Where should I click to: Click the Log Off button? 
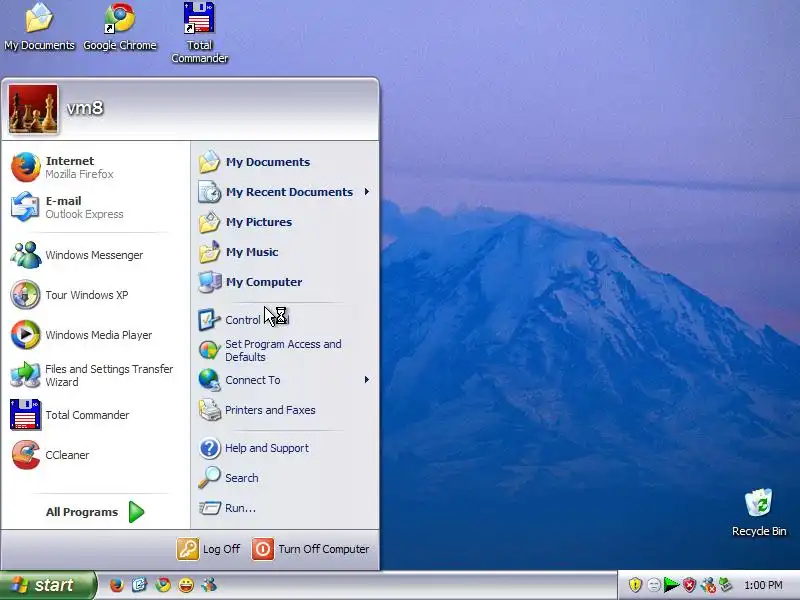208,549
